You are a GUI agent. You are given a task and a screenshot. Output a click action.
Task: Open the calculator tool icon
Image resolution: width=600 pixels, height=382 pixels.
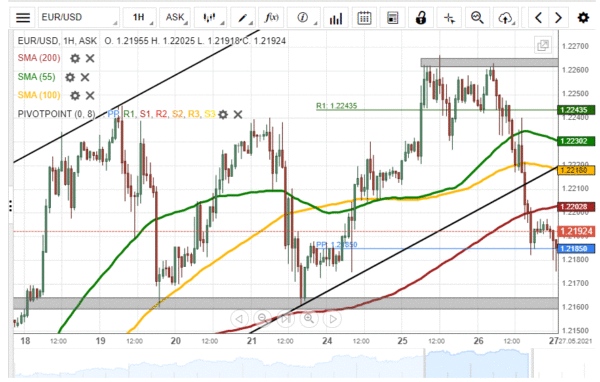tap(393, 18)
